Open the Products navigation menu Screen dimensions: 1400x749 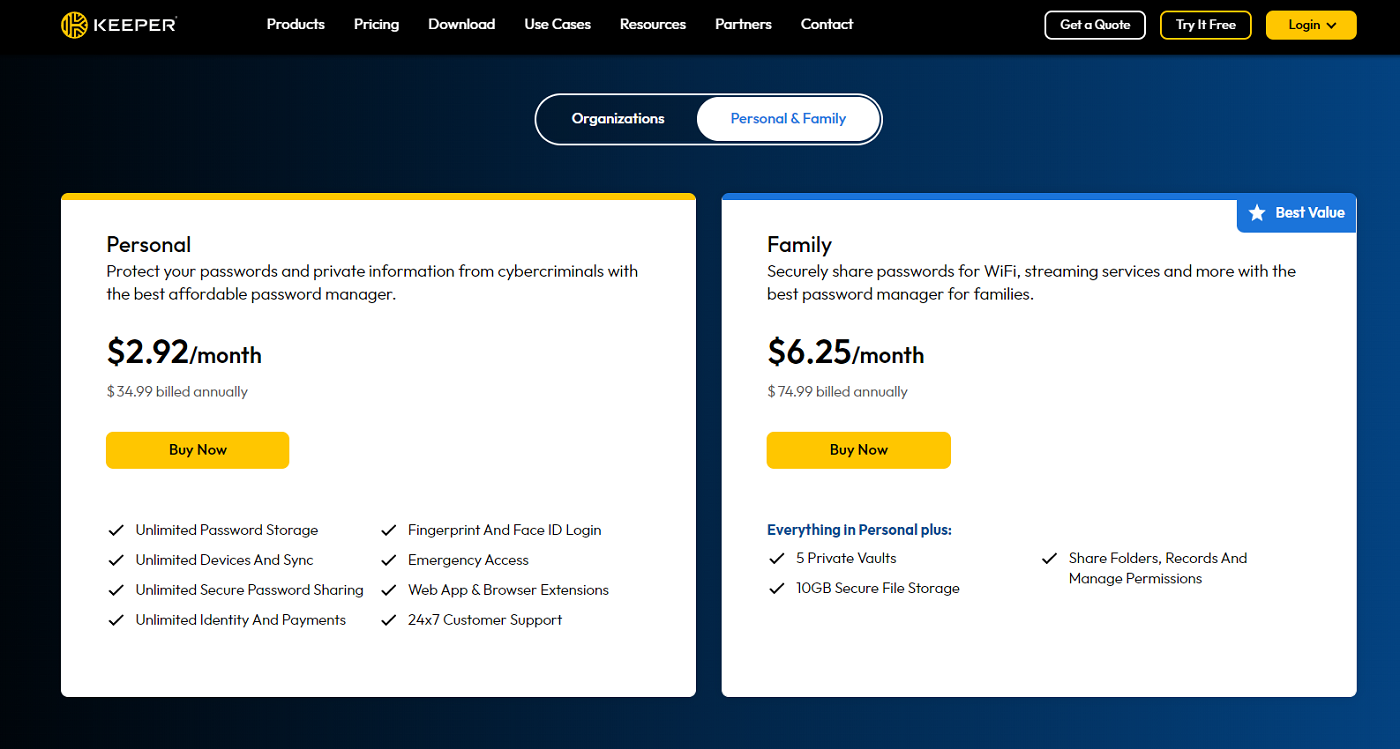click(x=295, y=24)
